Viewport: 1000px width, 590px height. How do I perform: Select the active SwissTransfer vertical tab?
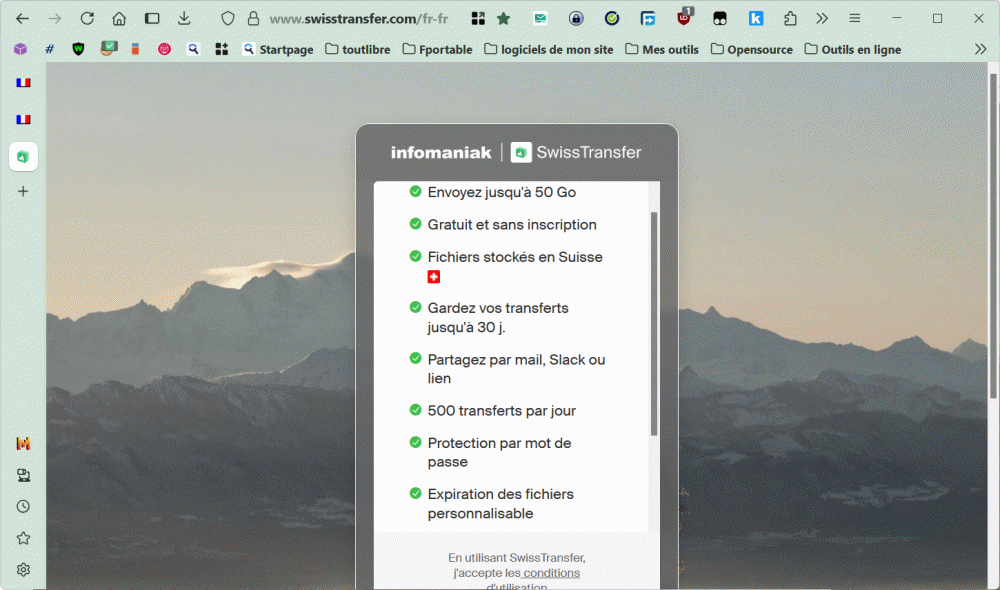[x=23, y=156]
